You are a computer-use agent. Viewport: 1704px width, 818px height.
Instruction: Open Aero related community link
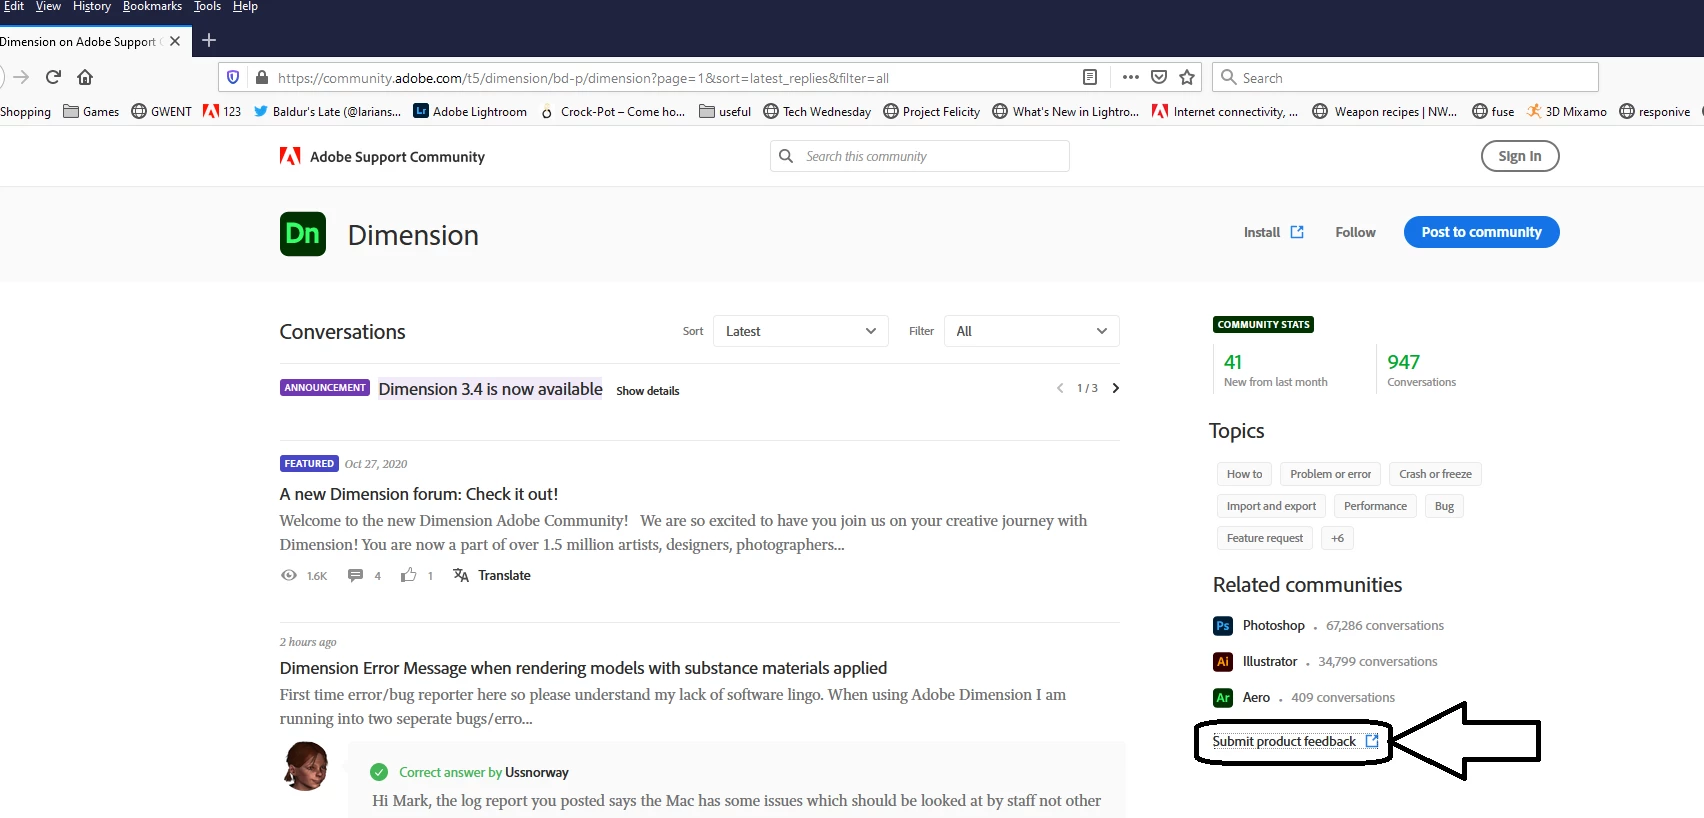click(1256, 698)
